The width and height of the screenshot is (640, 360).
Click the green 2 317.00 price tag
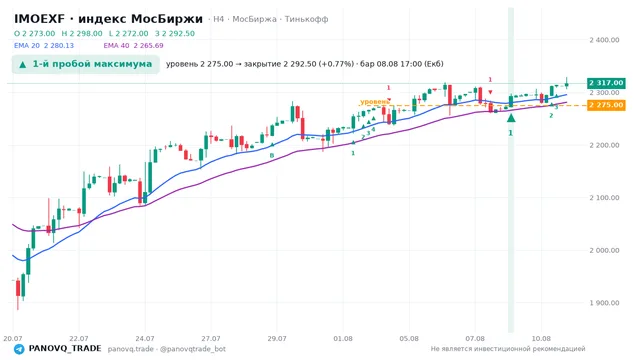coord(606,83)
